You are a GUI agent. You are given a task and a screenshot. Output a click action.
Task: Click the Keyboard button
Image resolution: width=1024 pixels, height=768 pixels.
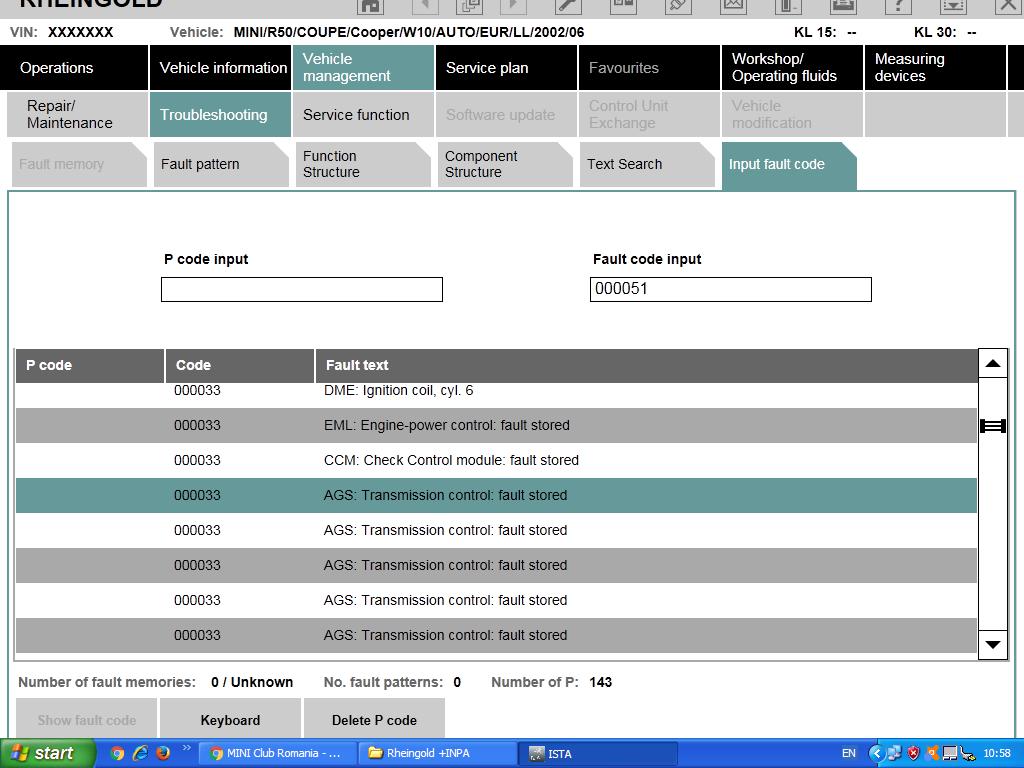(x=230, y=720)
